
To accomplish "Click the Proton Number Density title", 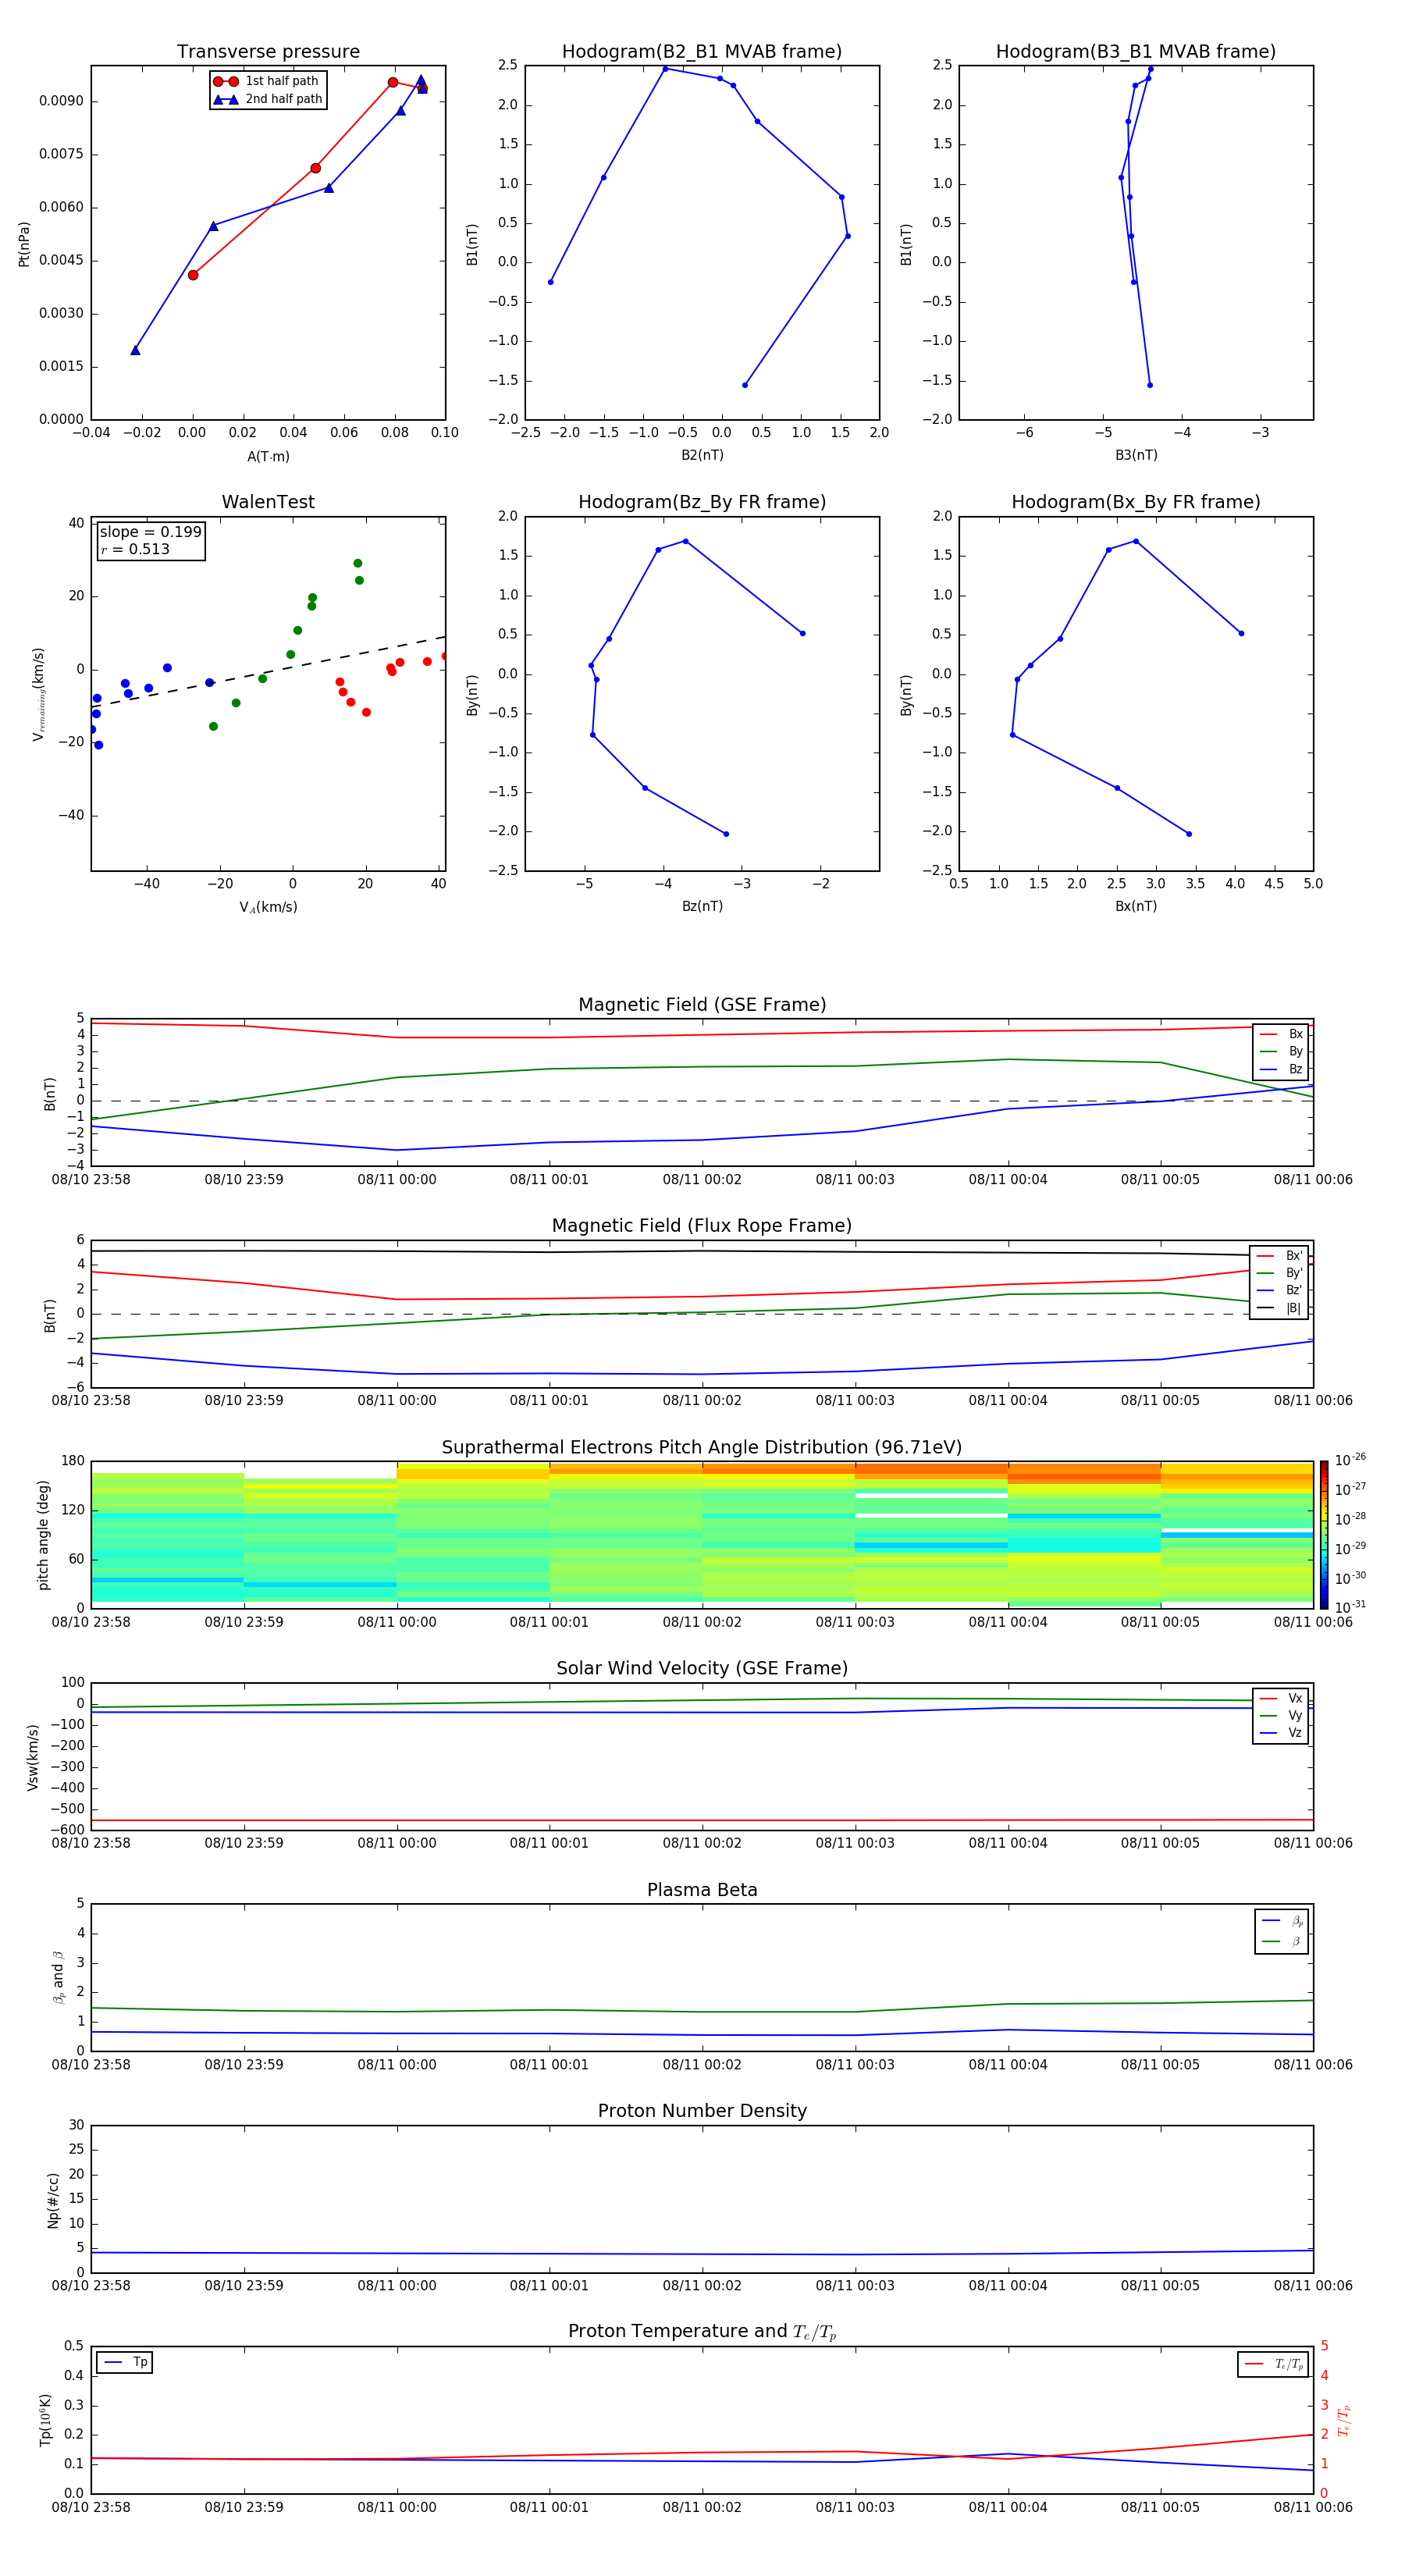I will [702, 2111].
